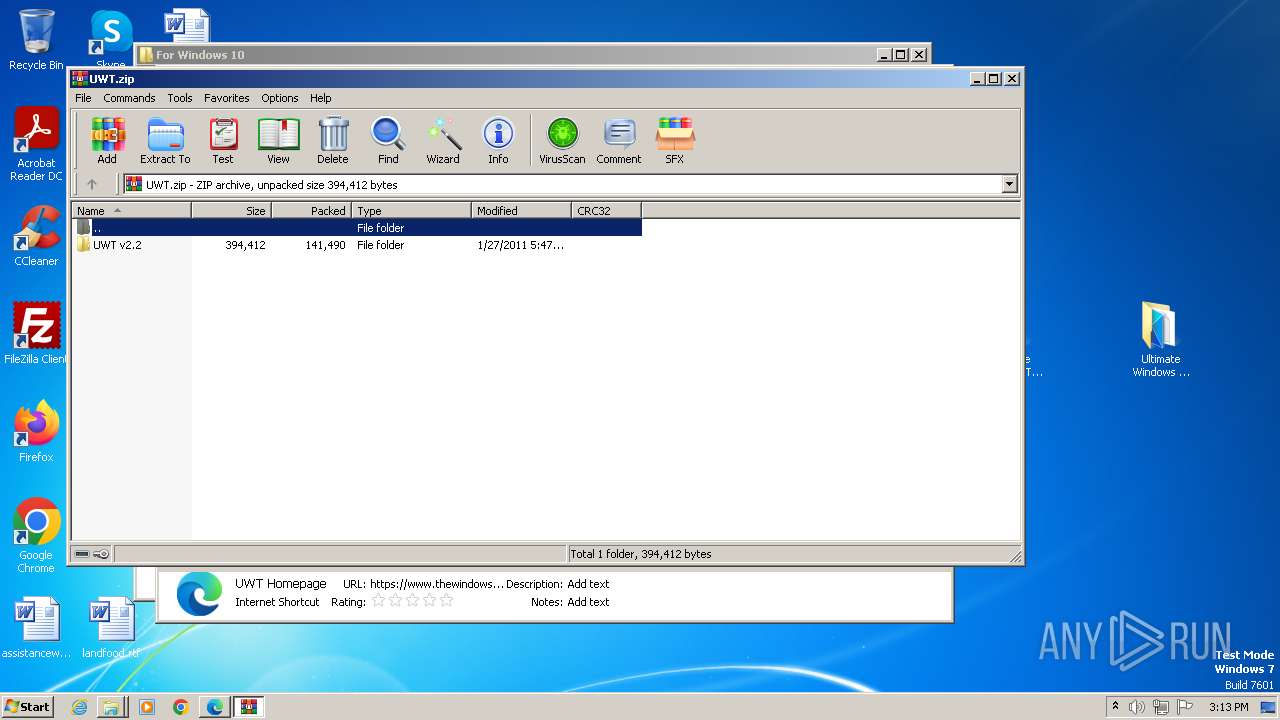Click the Test archive icon

pyautogui.click(x=223, y=140)
